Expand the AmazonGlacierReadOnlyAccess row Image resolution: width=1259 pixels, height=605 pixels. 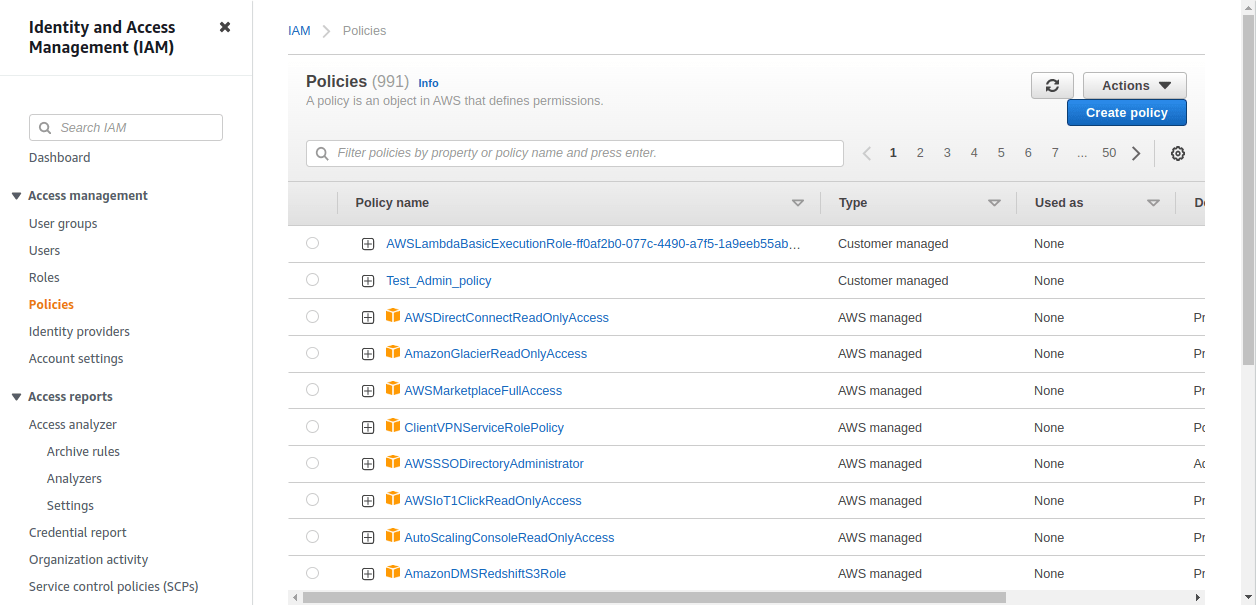(x=368, y=354)
